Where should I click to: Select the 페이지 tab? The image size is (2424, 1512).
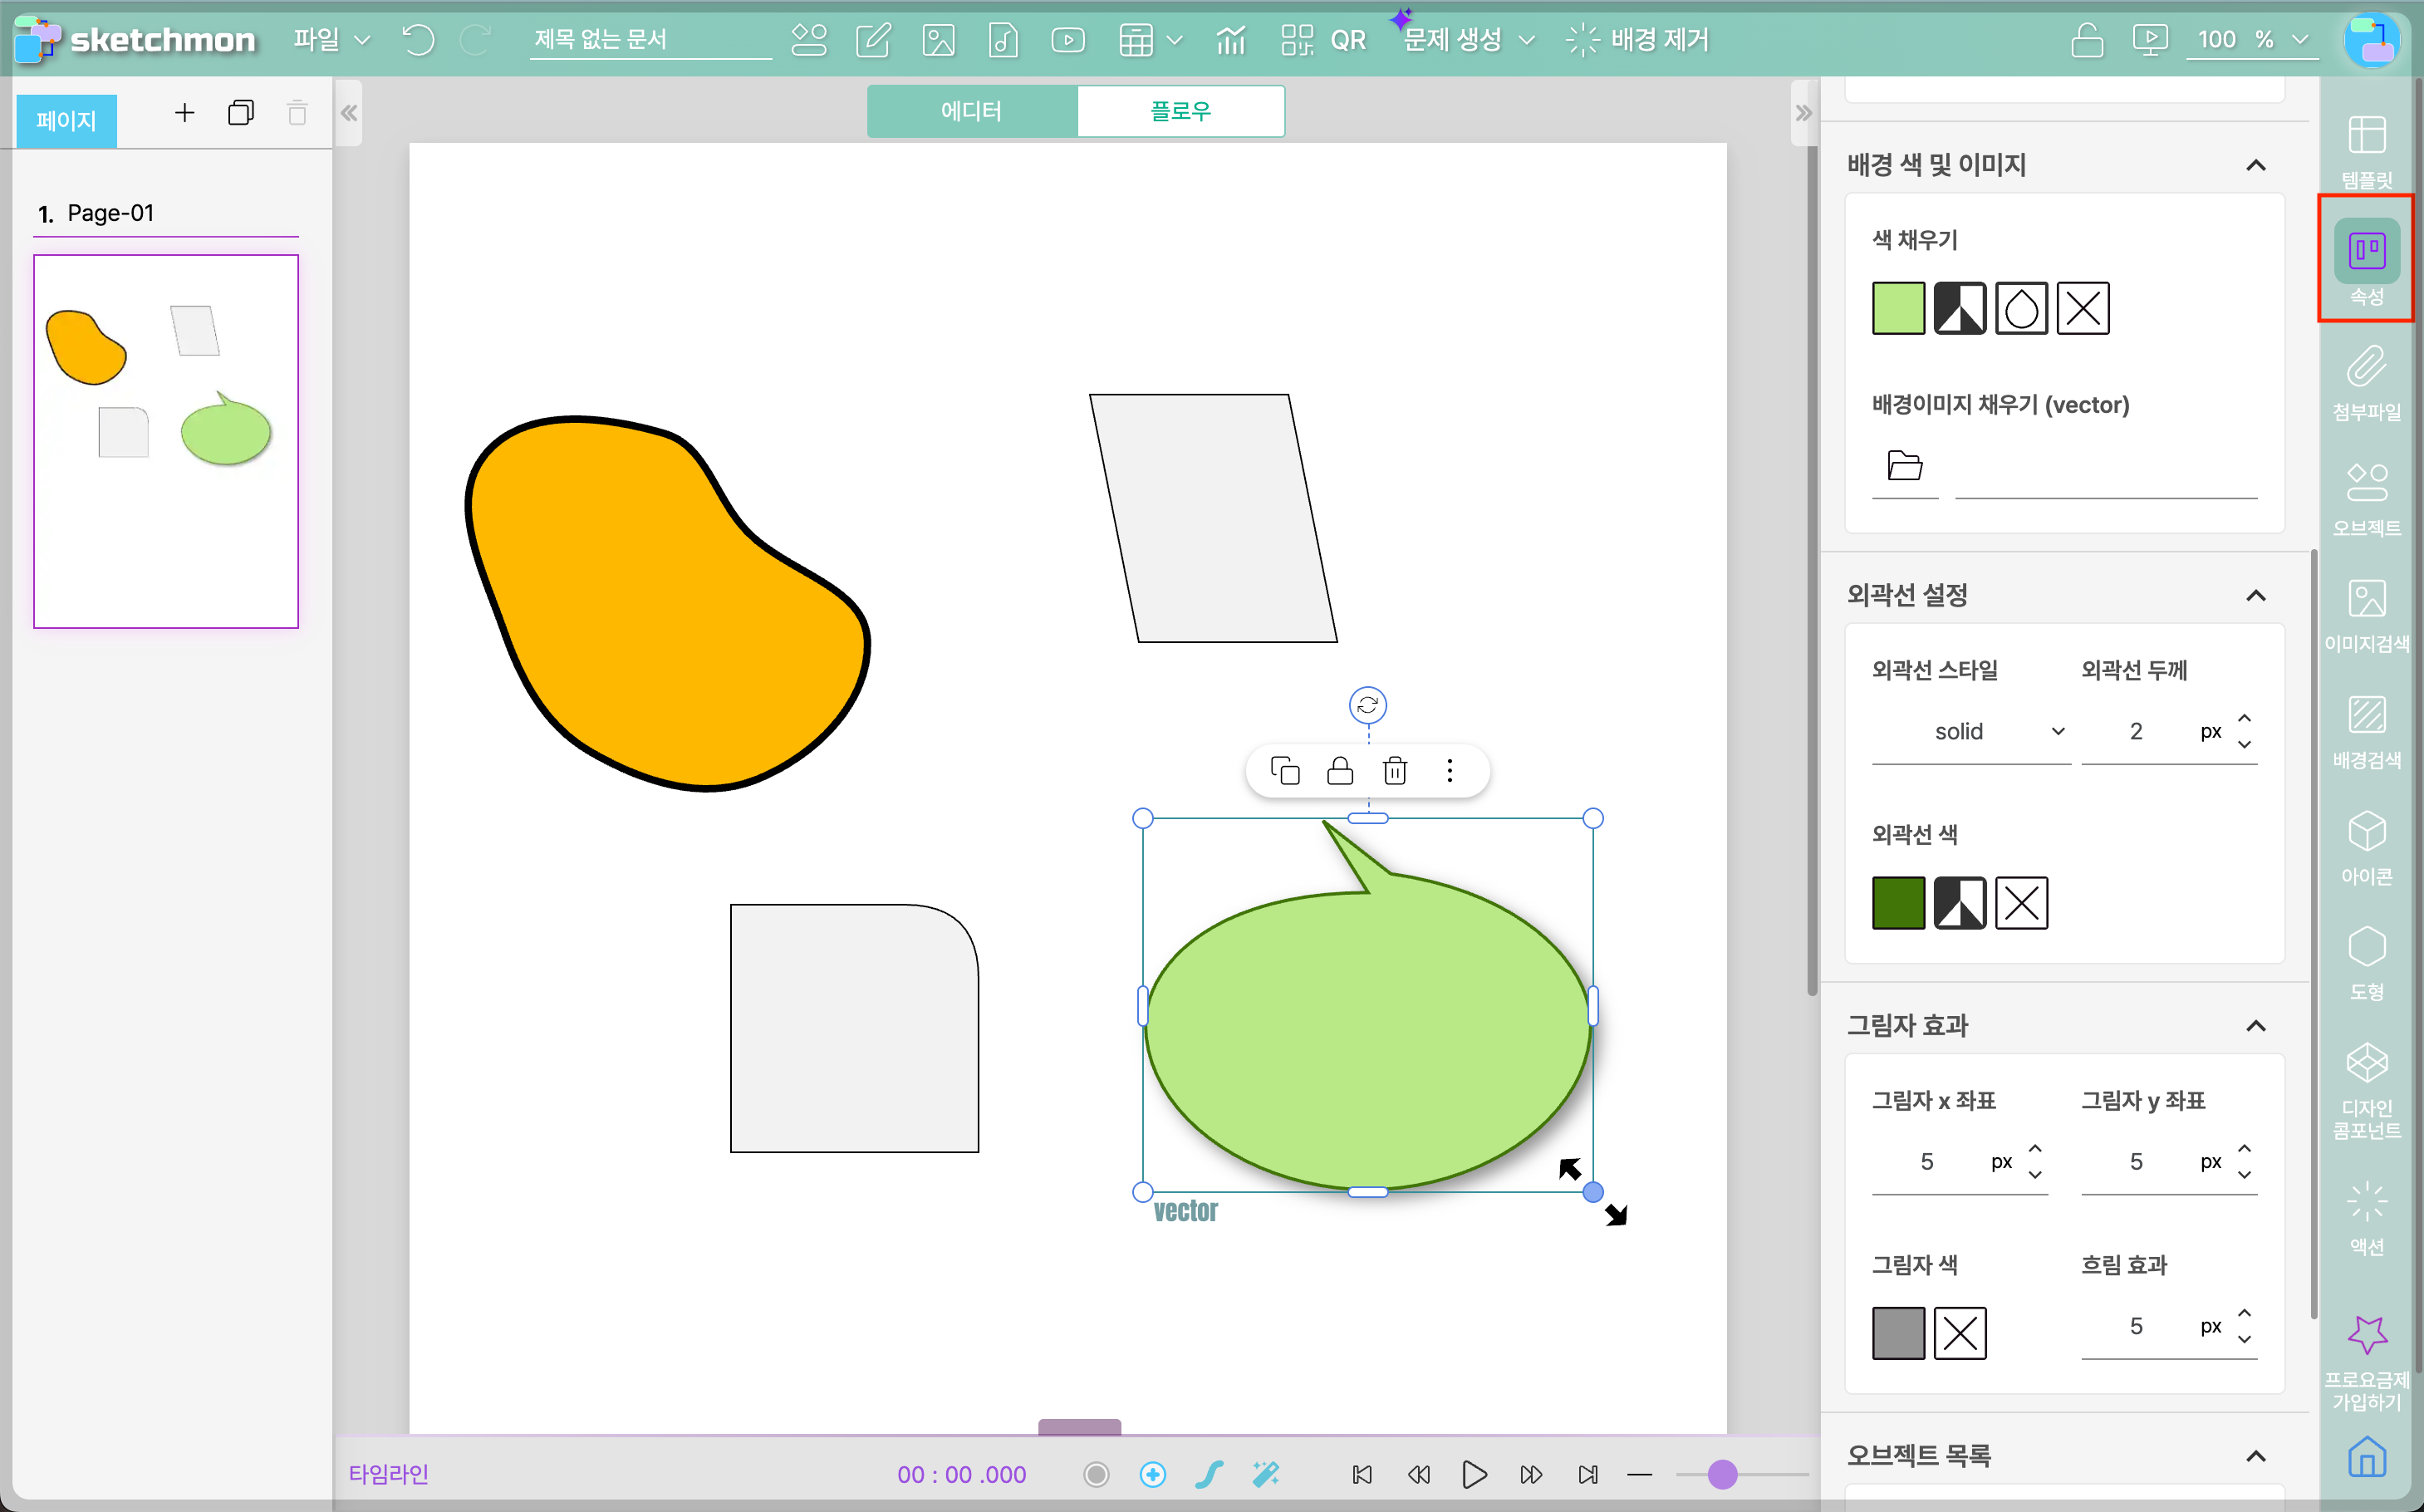[66, 121]
